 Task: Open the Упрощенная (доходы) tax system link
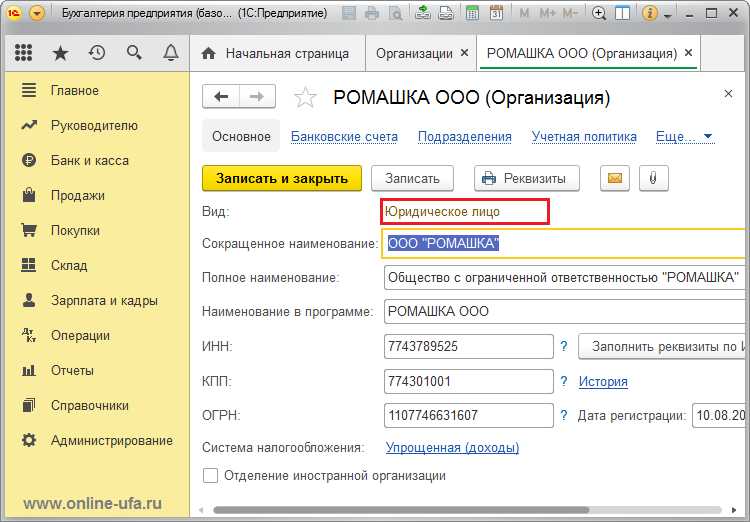pos(452,448)
